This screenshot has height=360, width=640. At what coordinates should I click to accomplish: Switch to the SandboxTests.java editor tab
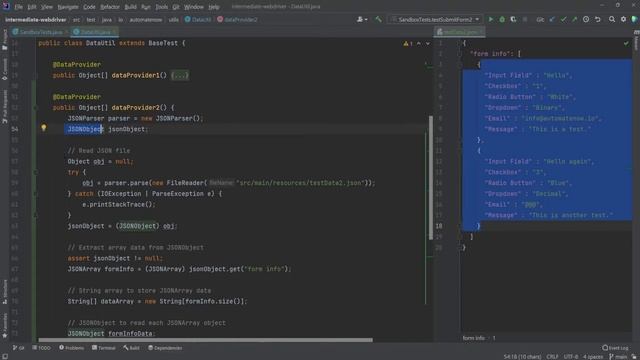pyautogui.click(x=40, y=32)
